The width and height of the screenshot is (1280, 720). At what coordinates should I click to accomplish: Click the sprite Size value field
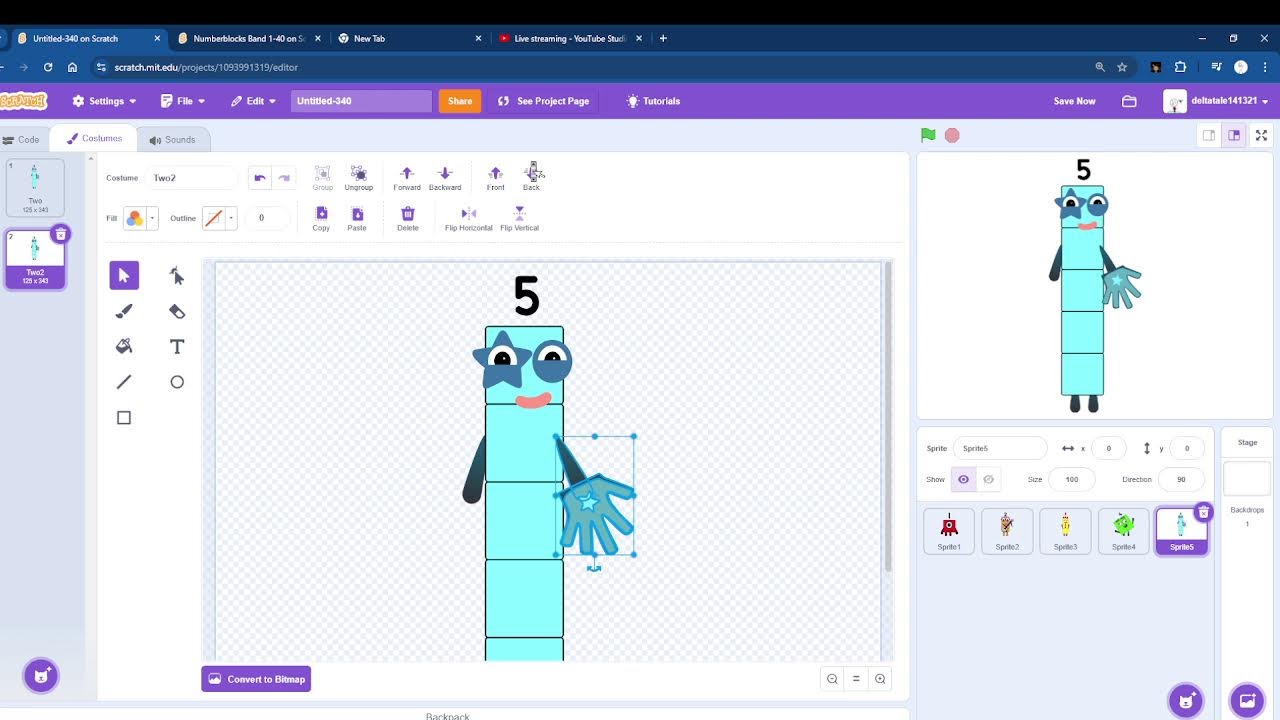pyautogui.click(x=1072, y=480)
